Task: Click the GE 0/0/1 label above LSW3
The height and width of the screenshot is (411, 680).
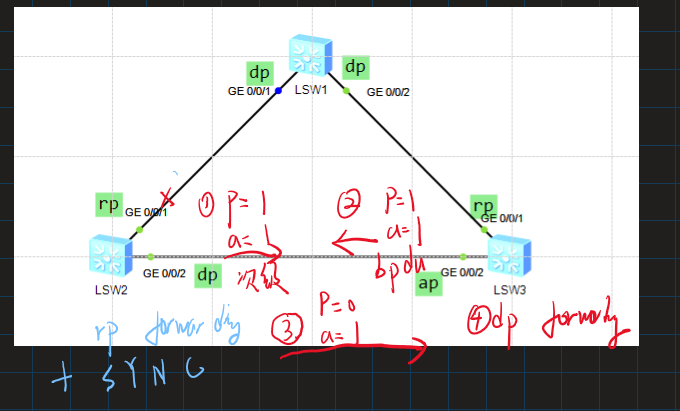Action: pyautogui.click(x=502, y=219)
